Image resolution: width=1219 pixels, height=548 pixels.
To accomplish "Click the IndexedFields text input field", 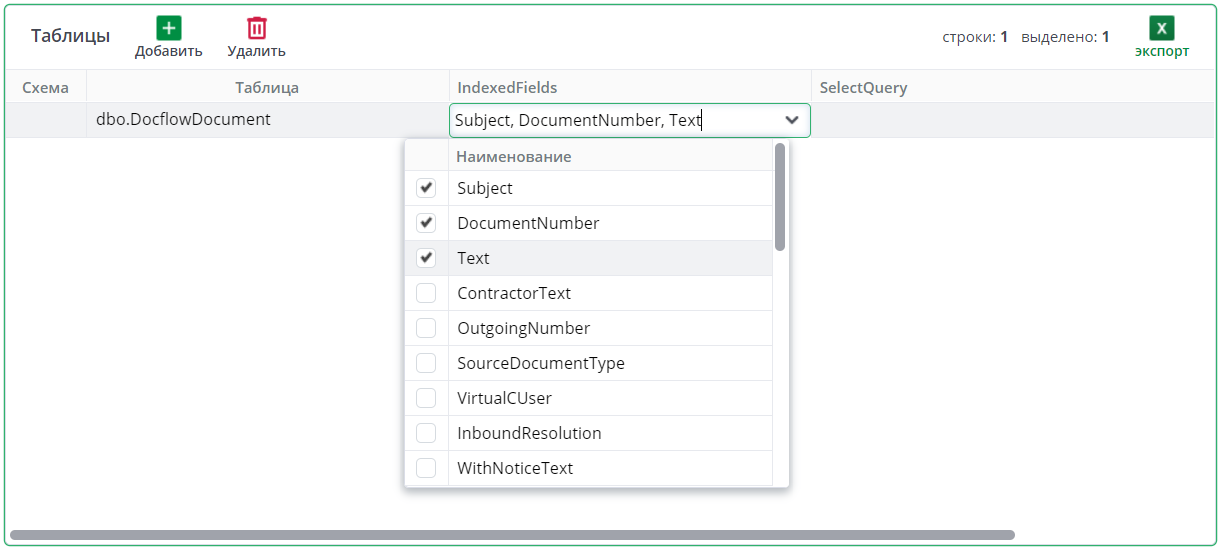I will click(x=610, y=120).
